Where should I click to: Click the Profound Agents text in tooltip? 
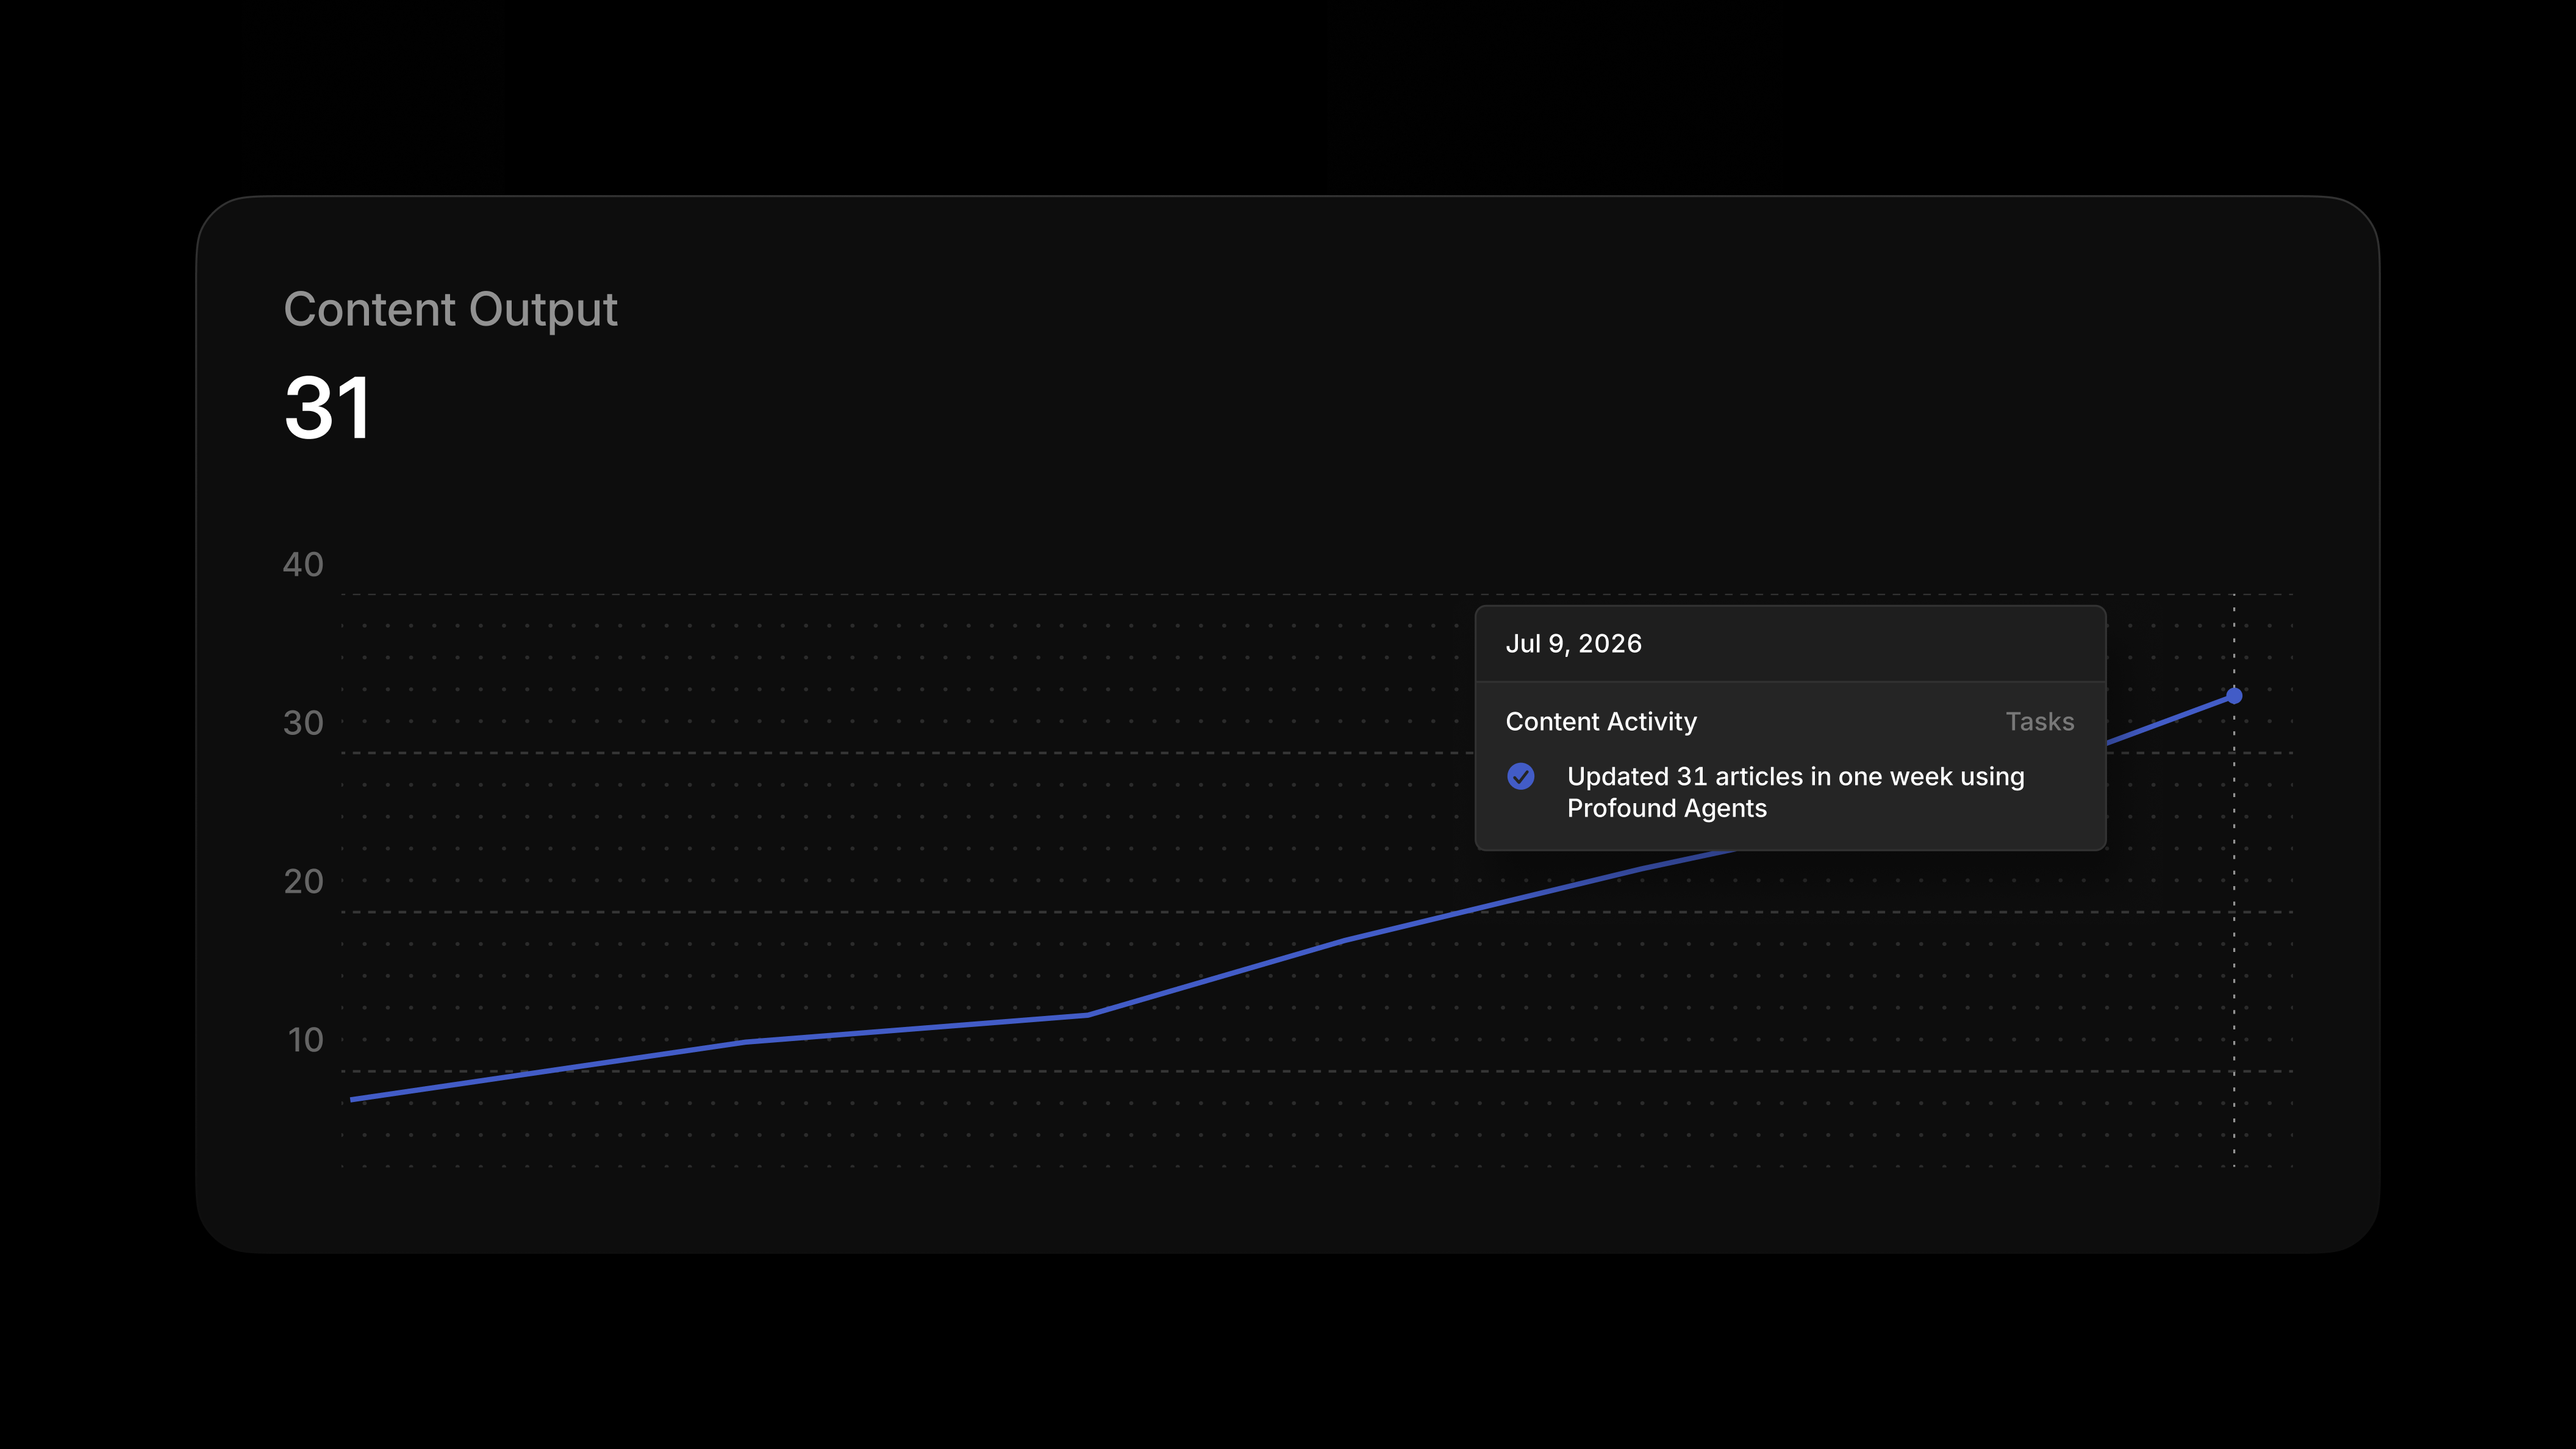point(1666,808)
